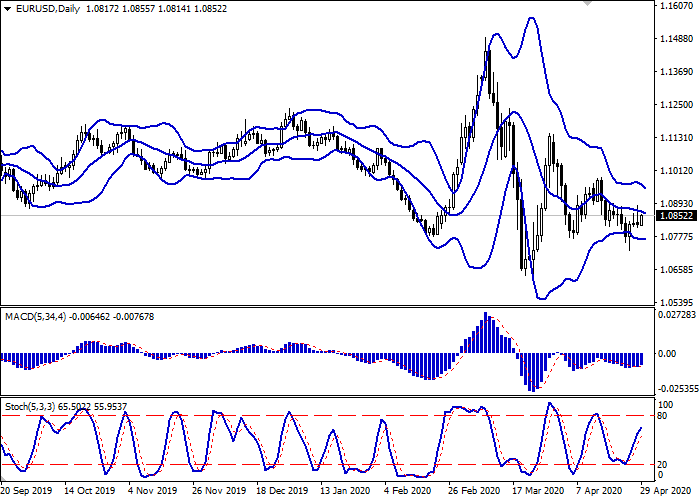The image size is (700, 500).
Task: Select the Stoch(5,3,3) indicator label
Action: pos(30,407)
